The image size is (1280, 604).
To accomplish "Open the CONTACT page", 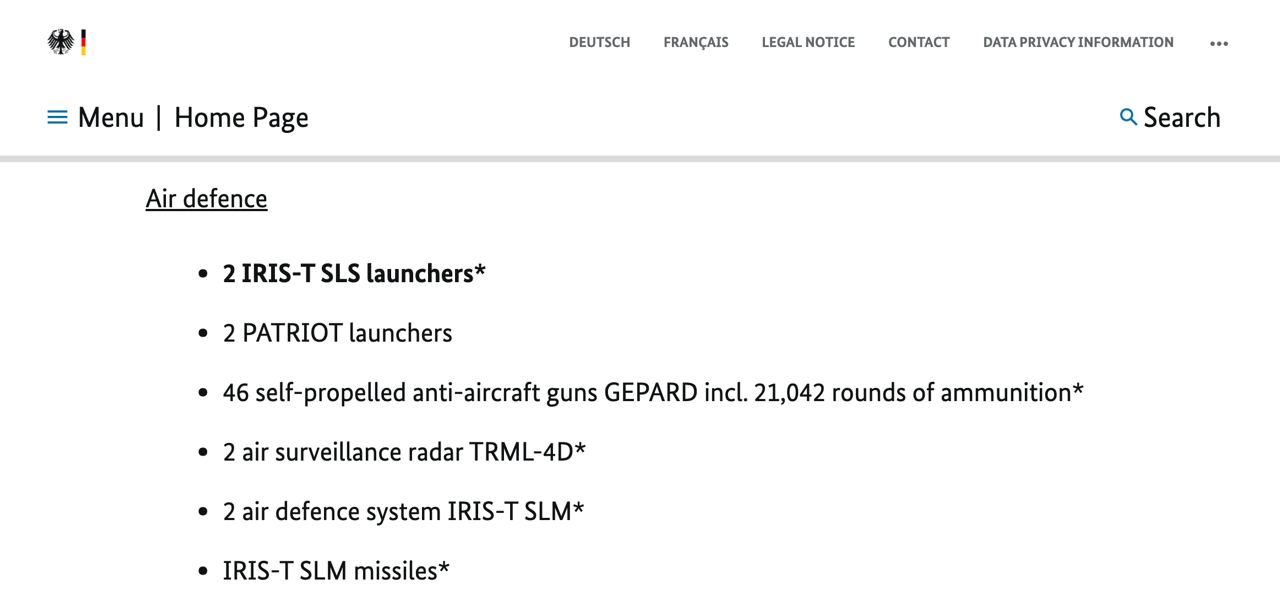I will 919,42.
